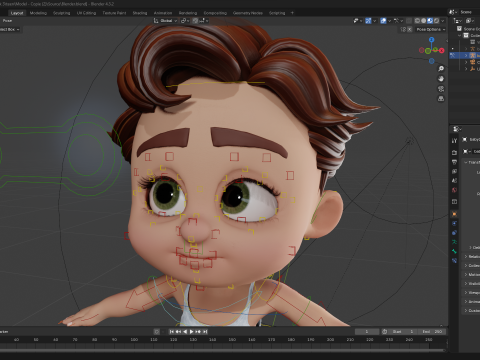This screenshot has width=480, height=360.
Task: Play animation in reverse
Action: [185, 332]
